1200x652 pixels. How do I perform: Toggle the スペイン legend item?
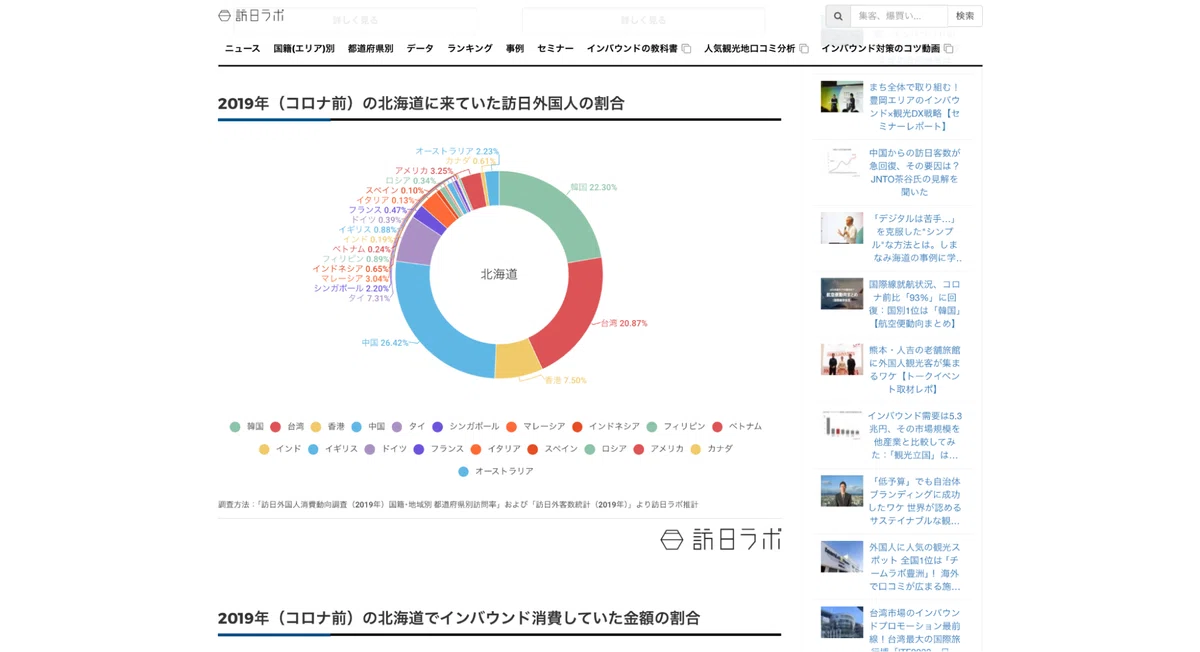[x=553, y=449]
